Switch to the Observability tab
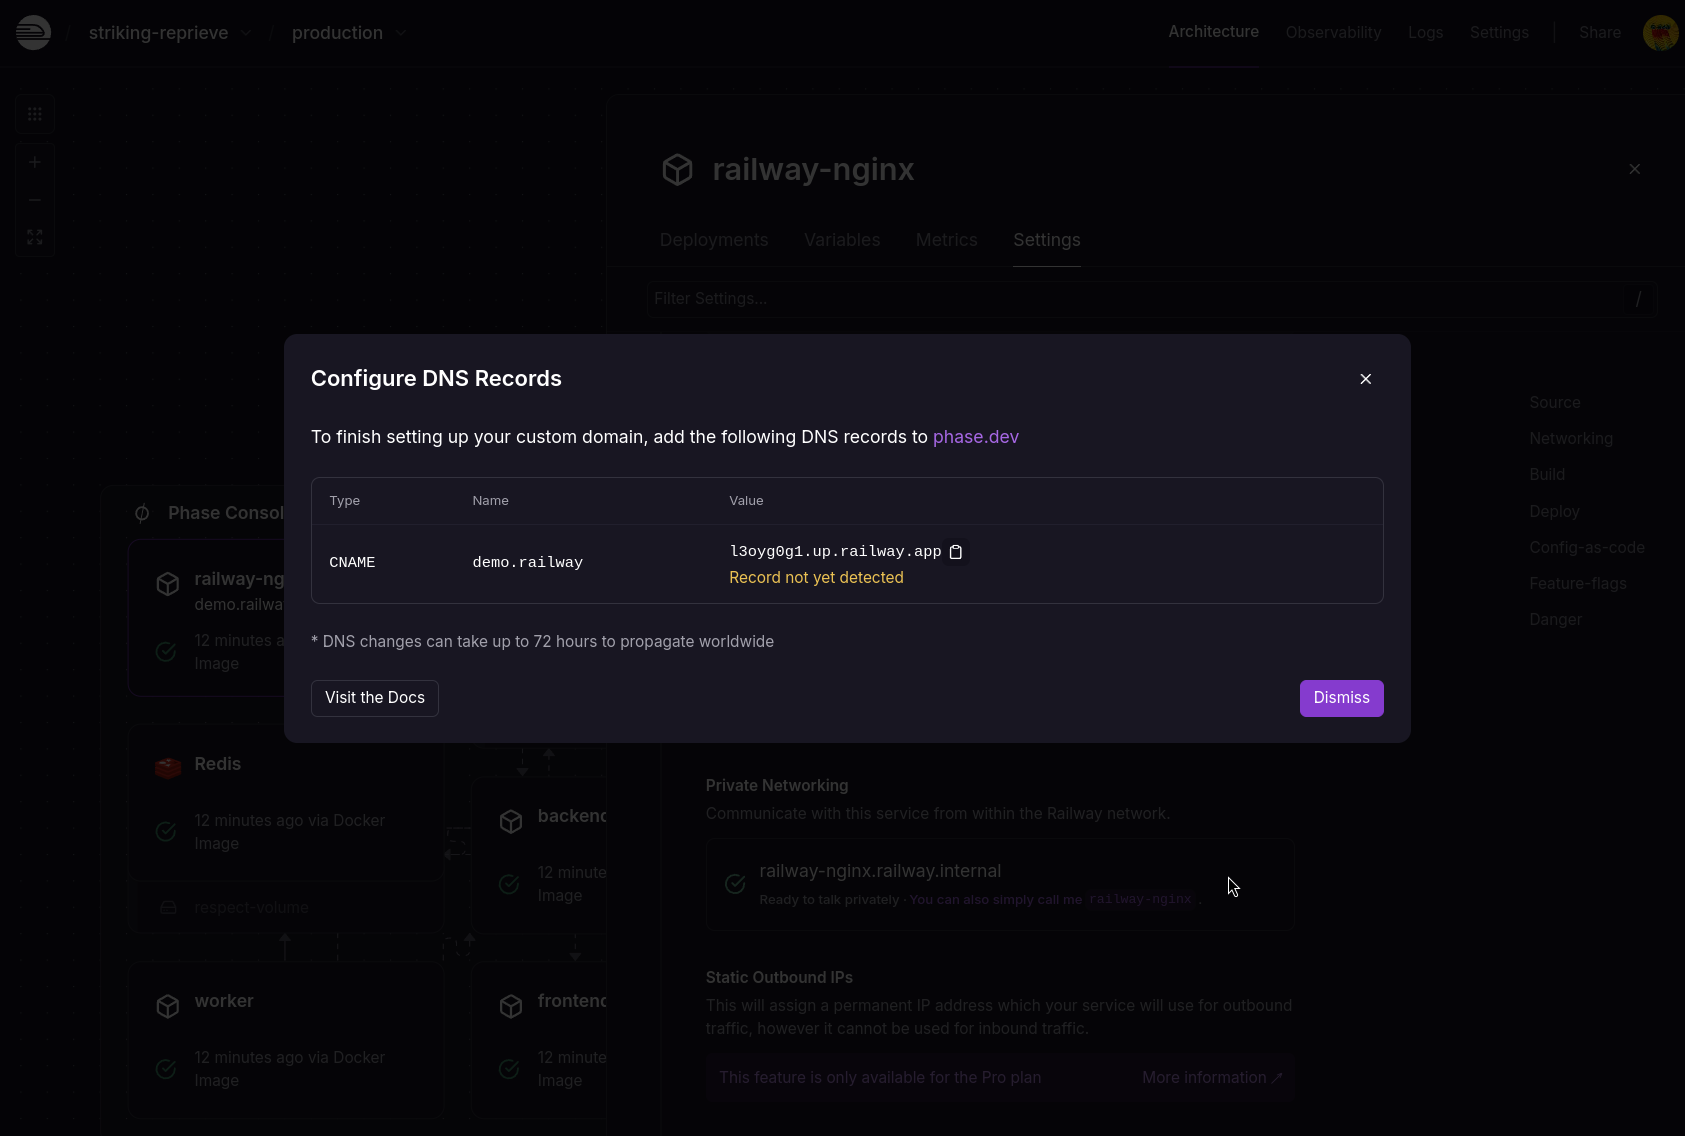Image resolution: width=1685 pixels, height=1136 pixels. (x=1333, y=33)
